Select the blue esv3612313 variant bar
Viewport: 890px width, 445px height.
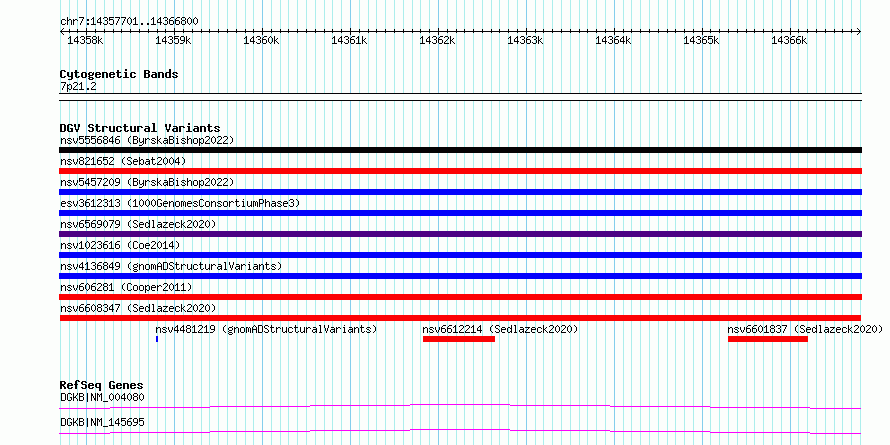tap(460, 213)
